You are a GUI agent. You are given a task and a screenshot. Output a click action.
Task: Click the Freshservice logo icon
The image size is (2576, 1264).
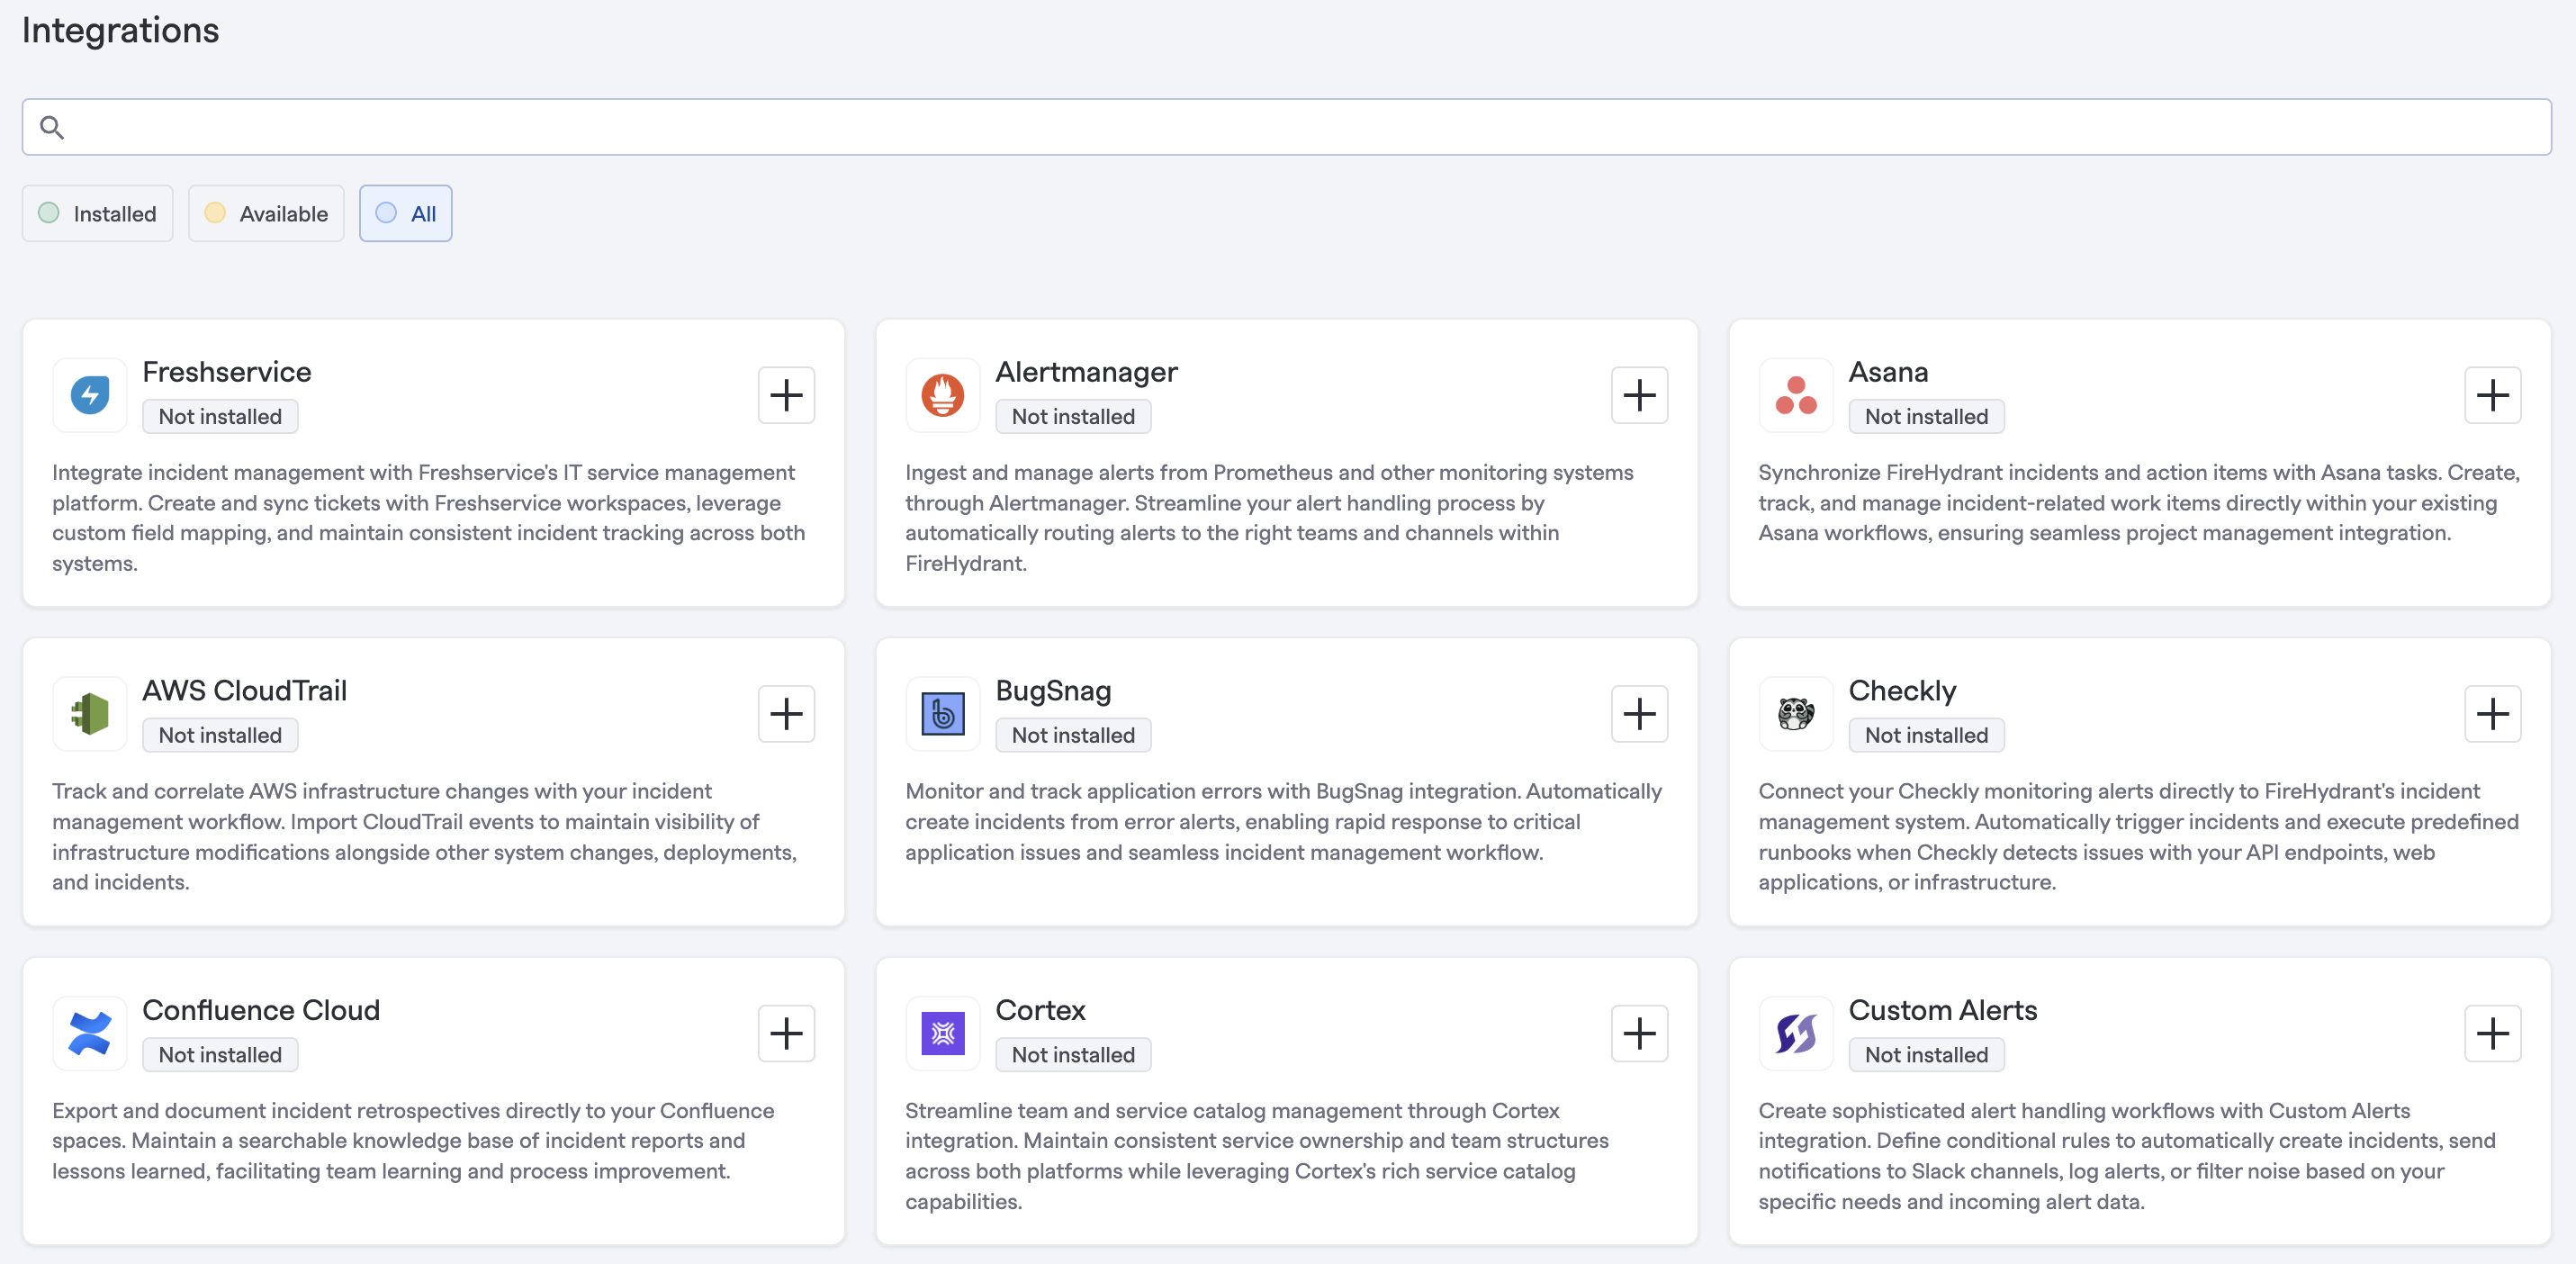pos(90,394)
